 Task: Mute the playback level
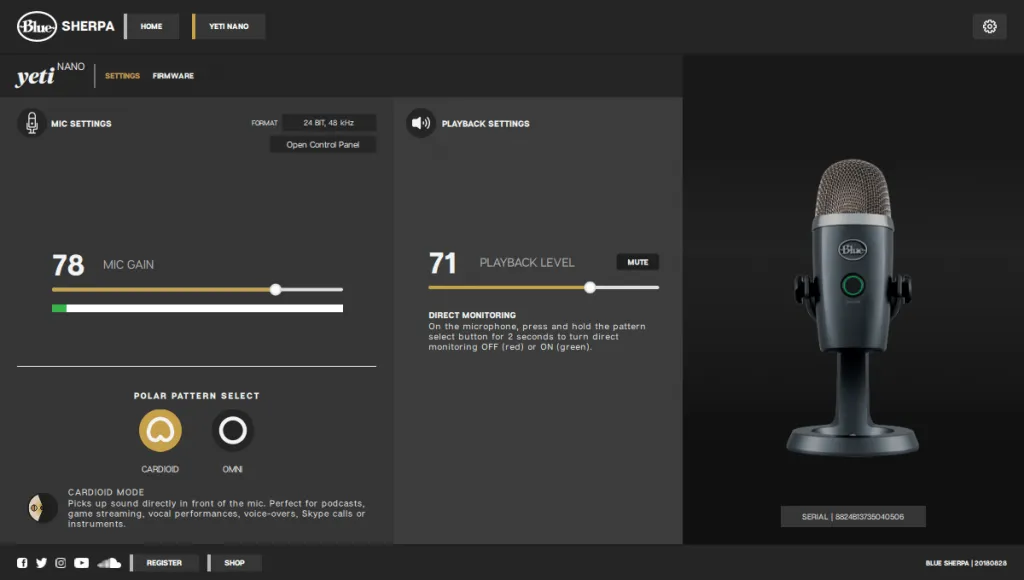pos(637,262)
